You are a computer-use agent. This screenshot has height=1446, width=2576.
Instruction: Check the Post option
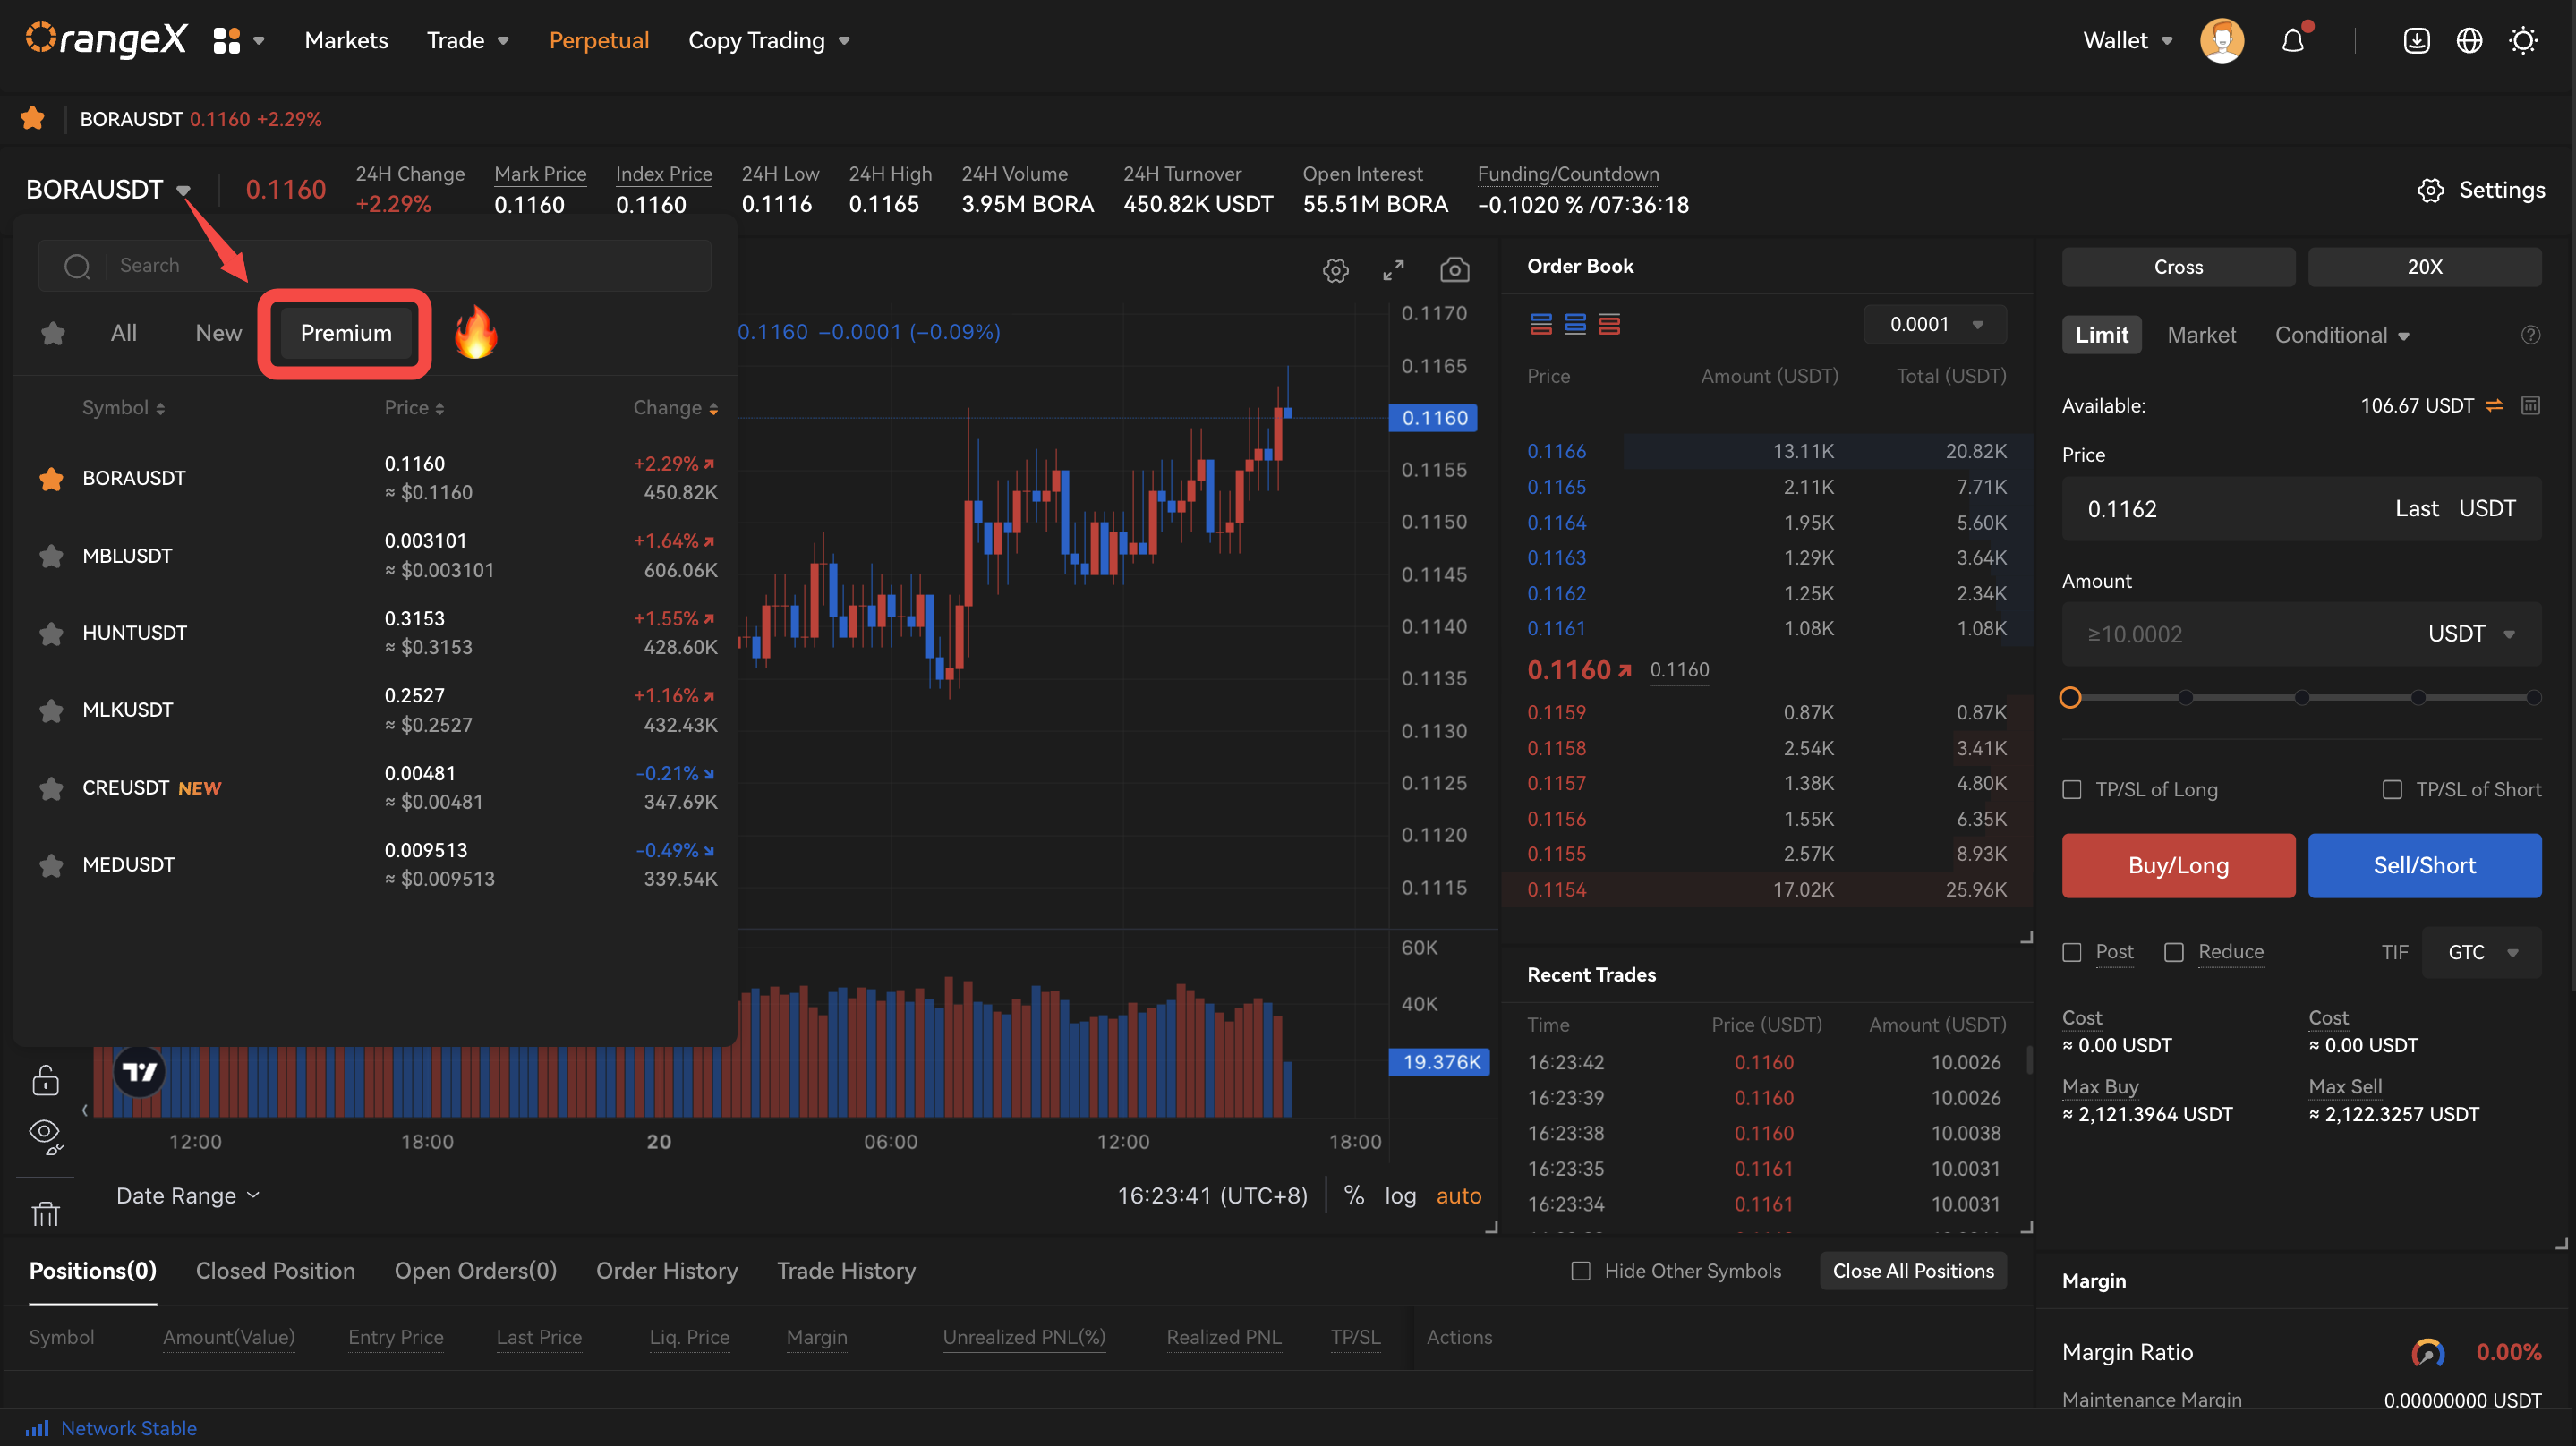pos(2072,952)
